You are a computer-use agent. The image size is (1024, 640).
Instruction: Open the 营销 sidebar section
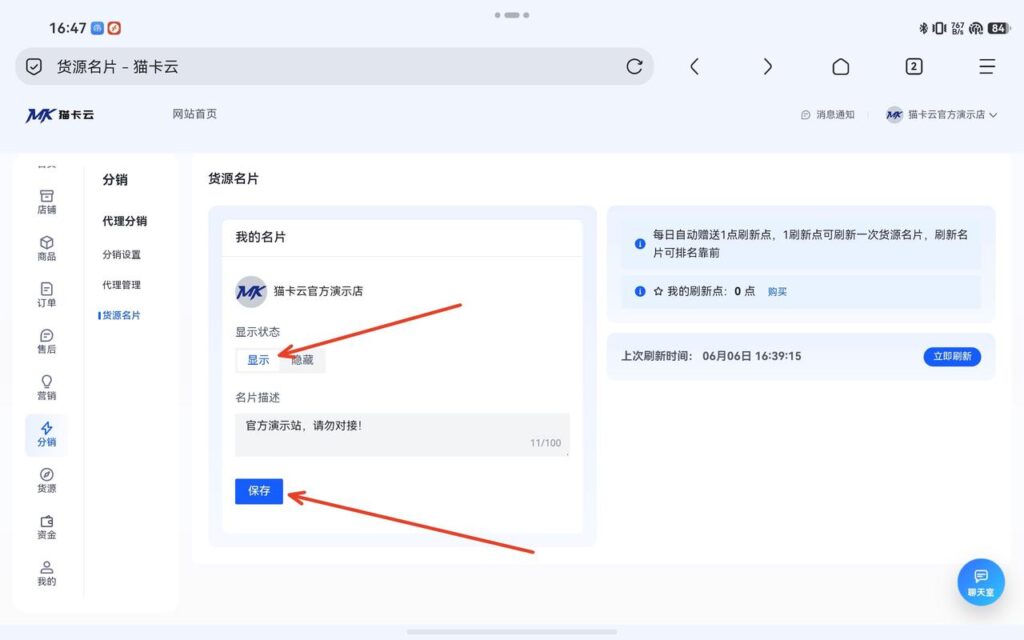coord(46,387)
